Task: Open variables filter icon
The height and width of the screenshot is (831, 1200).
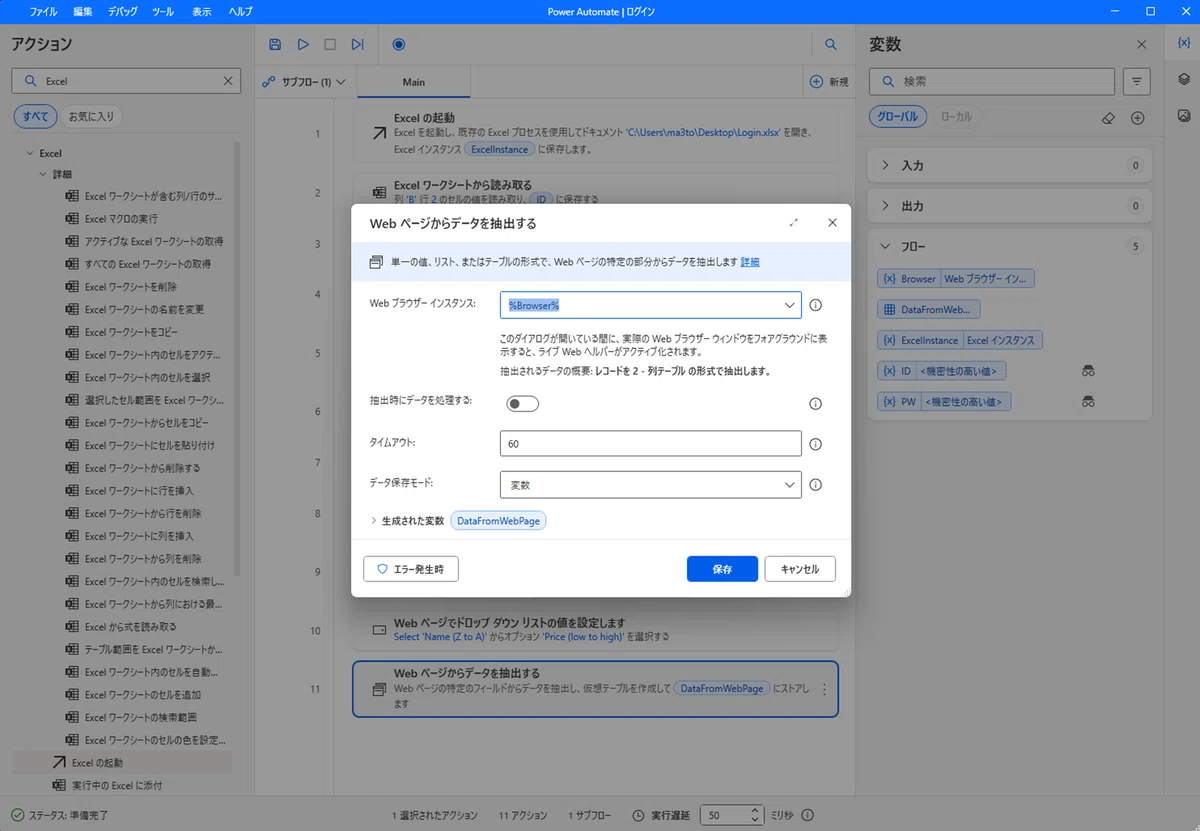Action: [x=1136, y=81]
